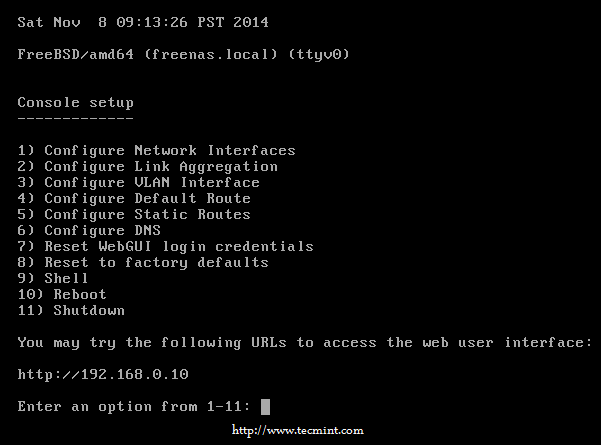The height and width of the screenshot is (445, 601).
Task: Click the tecmint.com watermark link
Action: point(297,431)
